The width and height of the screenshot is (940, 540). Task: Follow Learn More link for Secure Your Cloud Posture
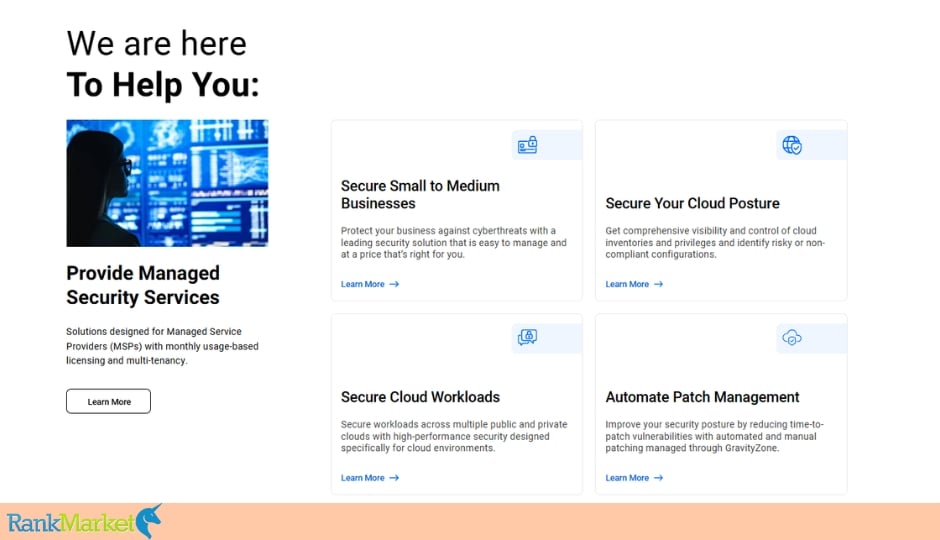(x=627, y=284)
